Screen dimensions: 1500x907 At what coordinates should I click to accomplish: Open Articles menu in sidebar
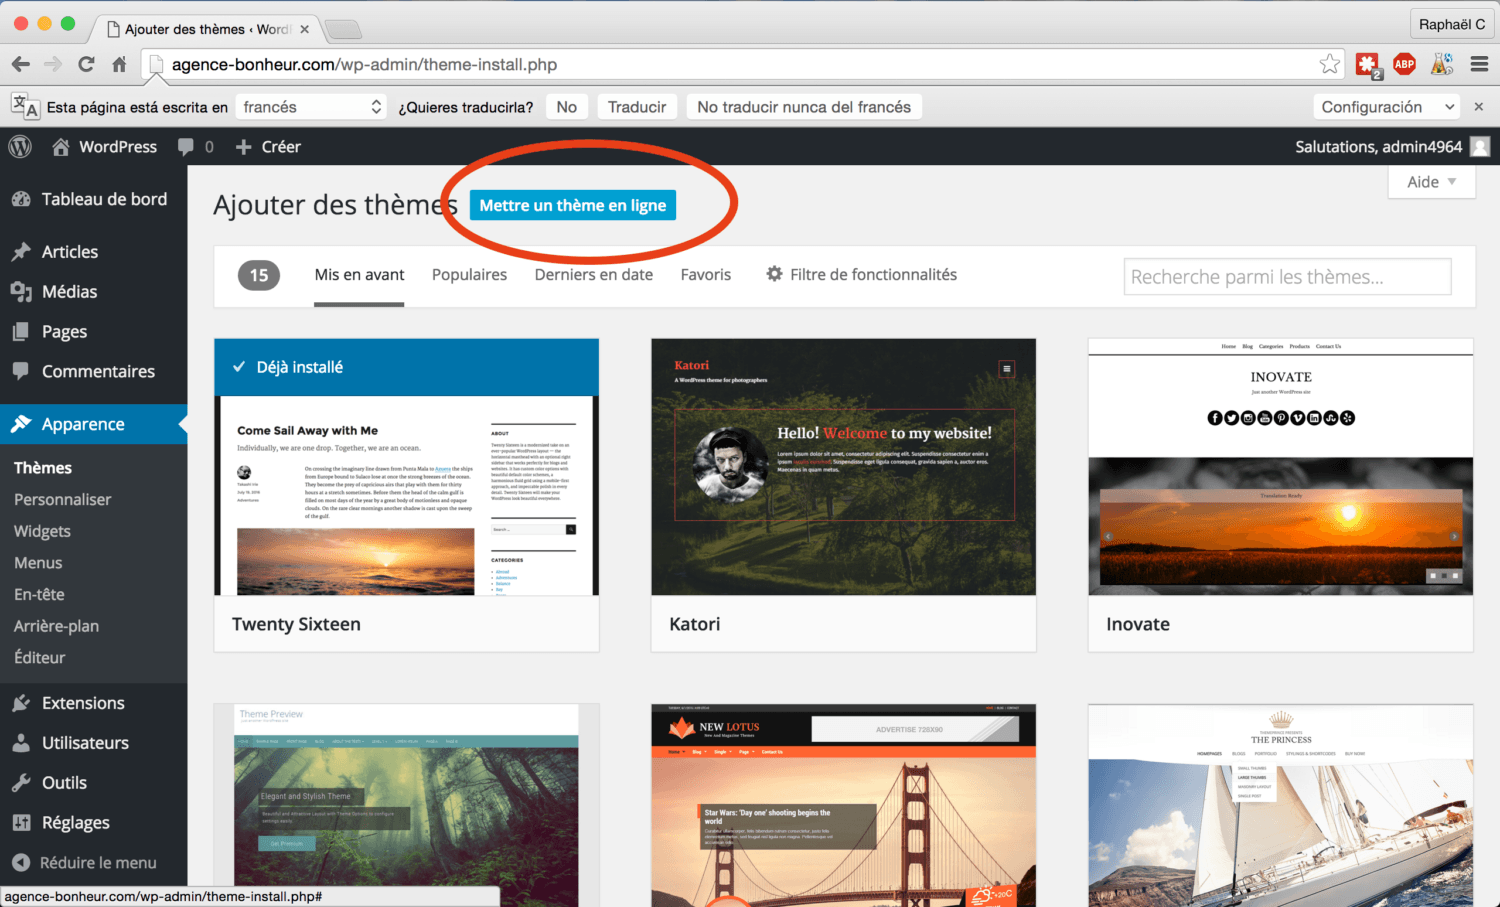click(93, 251)
